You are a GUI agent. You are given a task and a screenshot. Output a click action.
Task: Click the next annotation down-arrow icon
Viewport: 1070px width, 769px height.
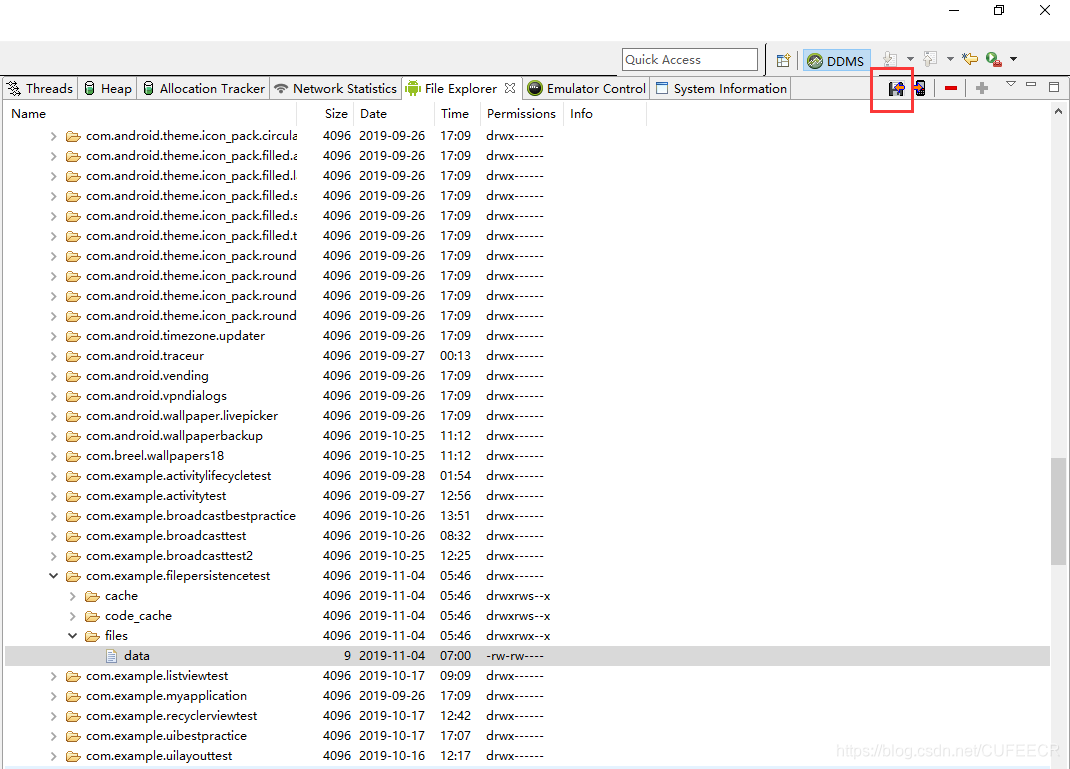(x=889, y=59)
